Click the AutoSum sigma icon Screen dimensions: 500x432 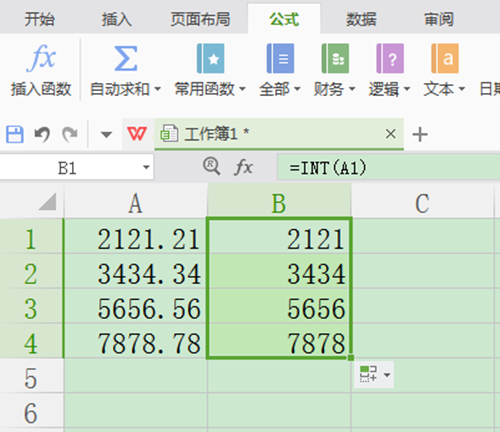click(x=125, y=58)
